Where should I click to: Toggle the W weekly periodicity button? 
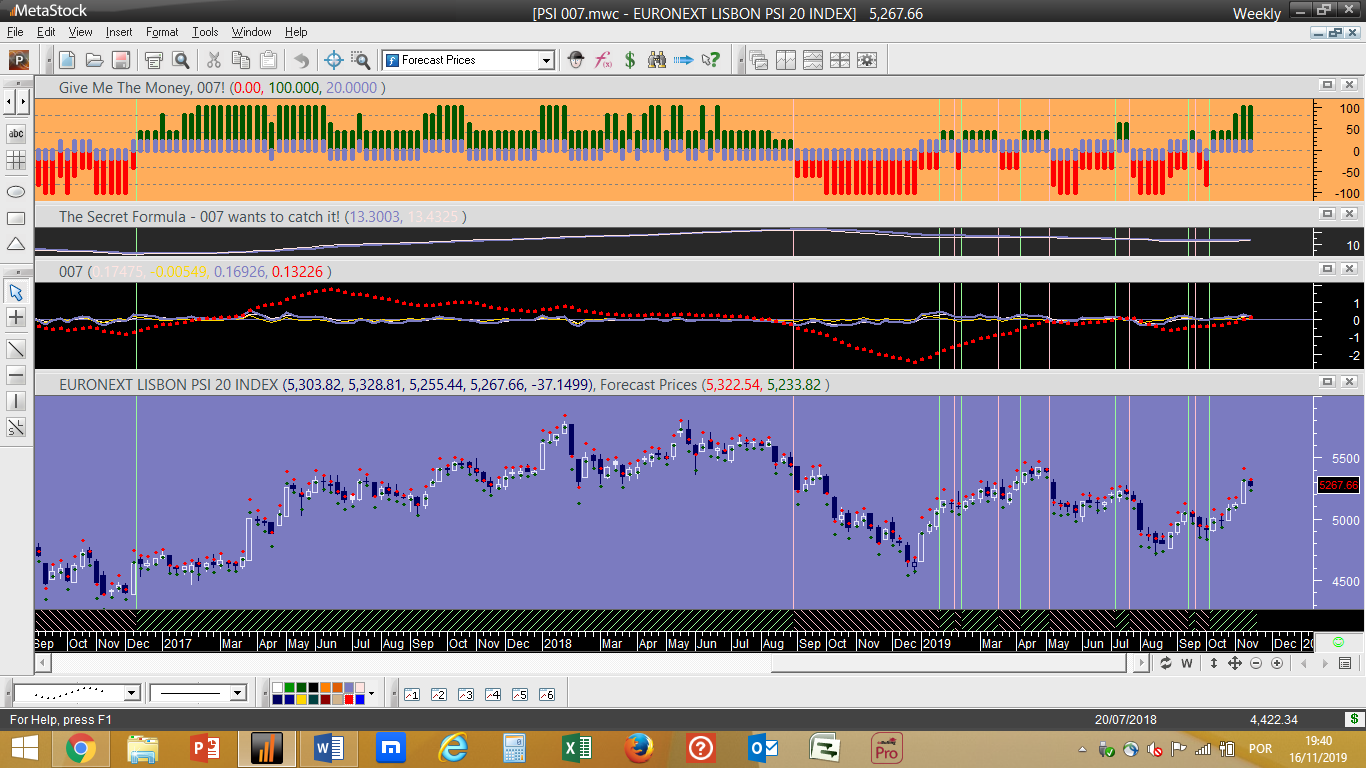tap(1187, 663)
